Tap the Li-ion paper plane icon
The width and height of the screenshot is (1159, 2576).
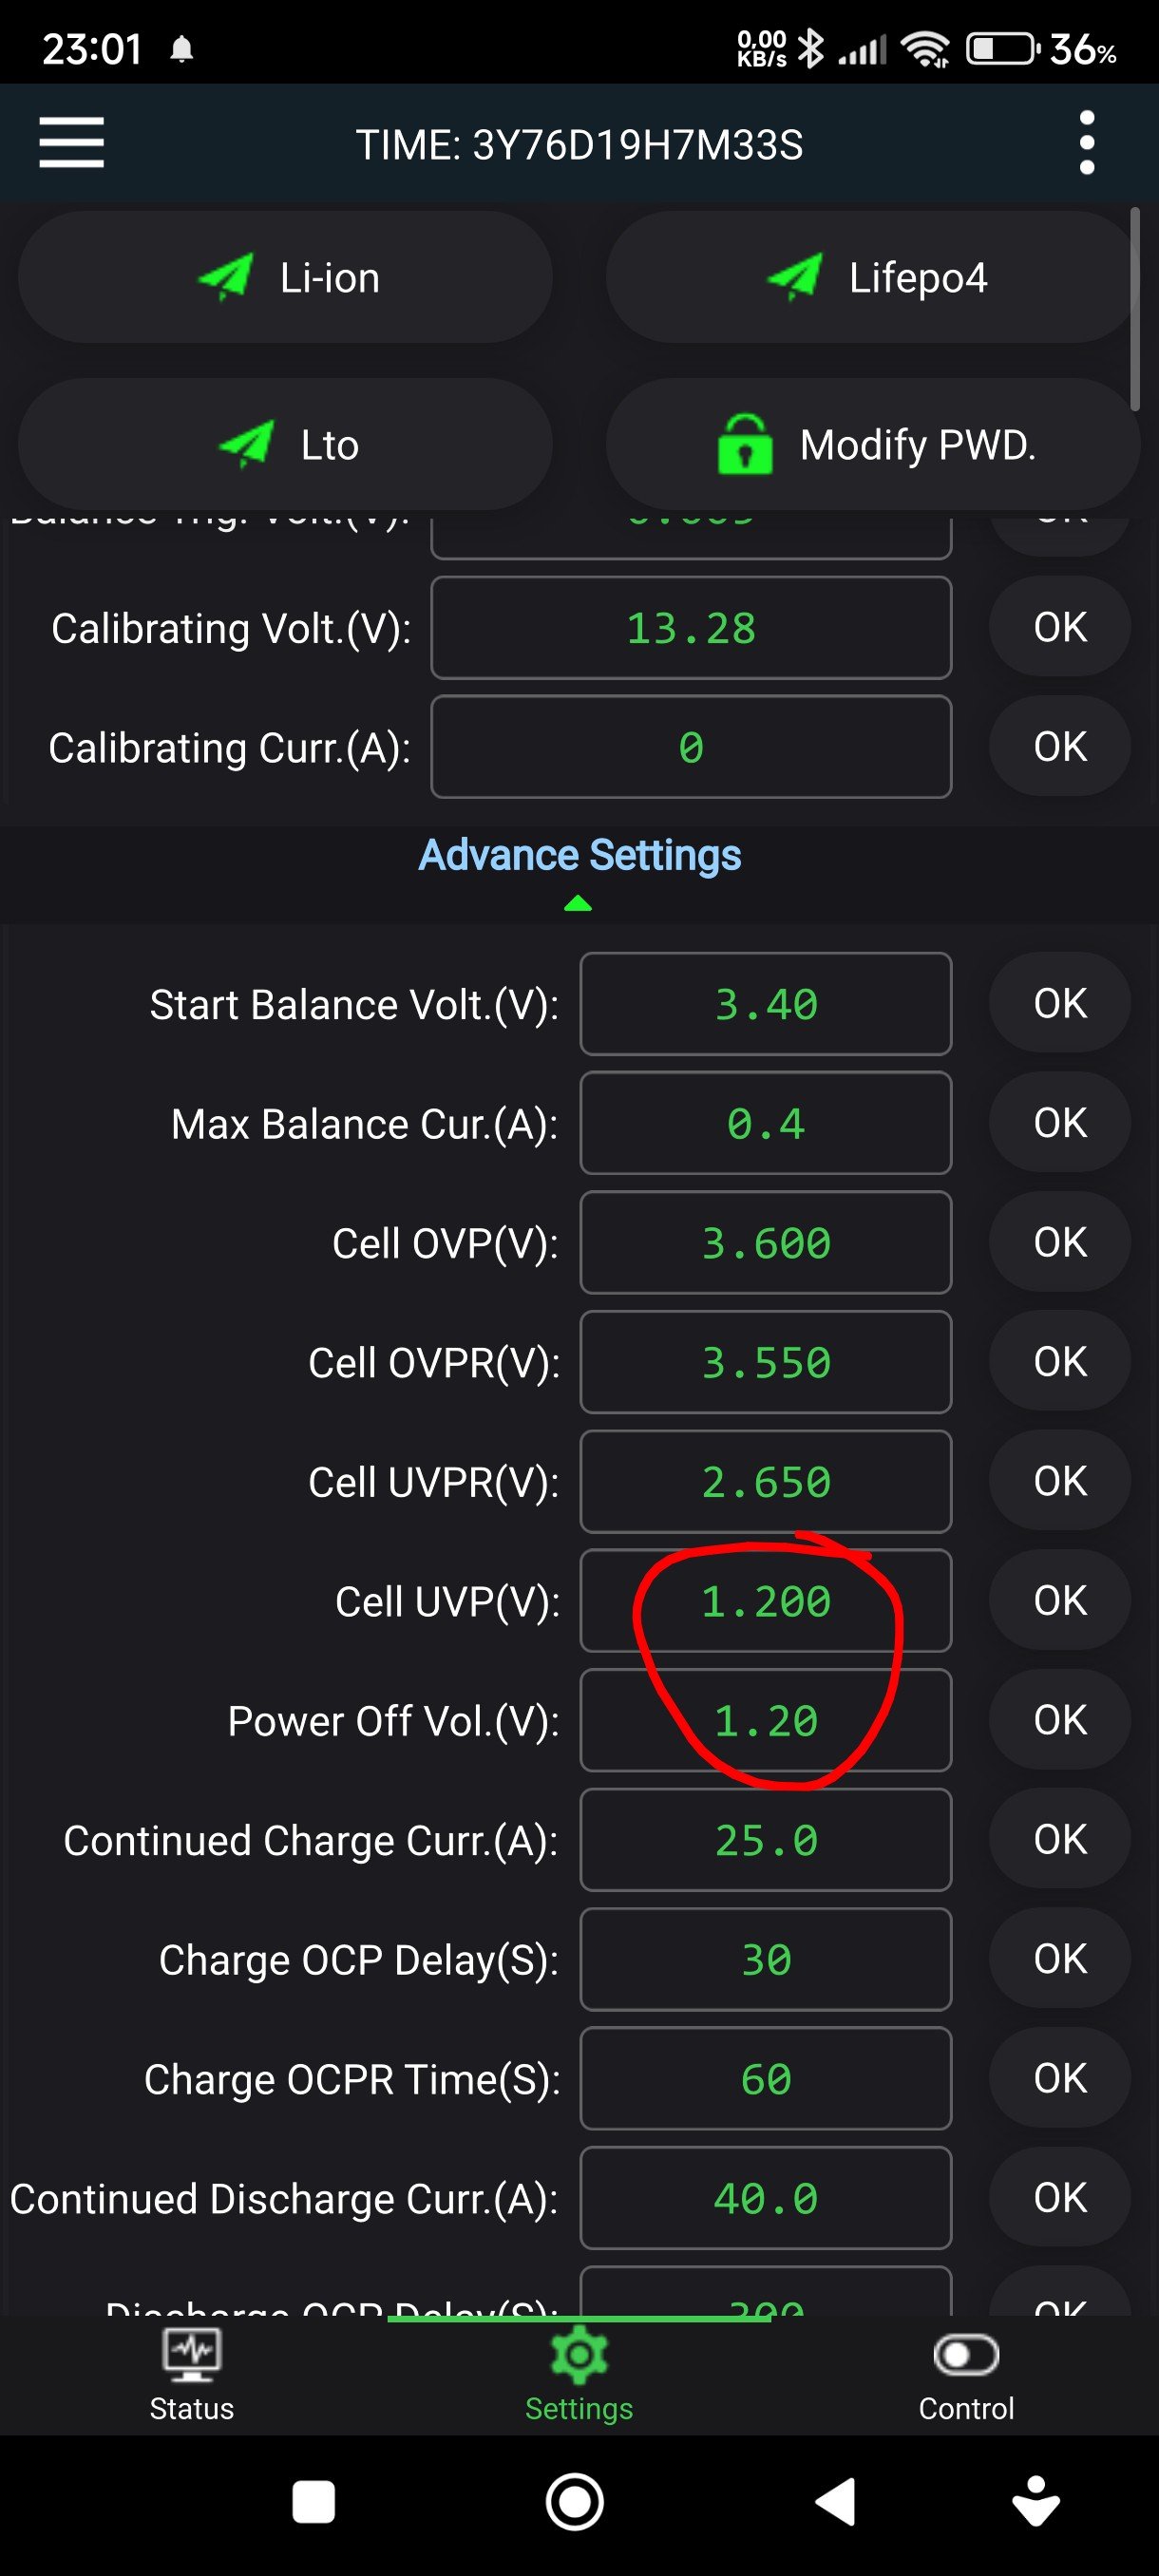[225, 277]
